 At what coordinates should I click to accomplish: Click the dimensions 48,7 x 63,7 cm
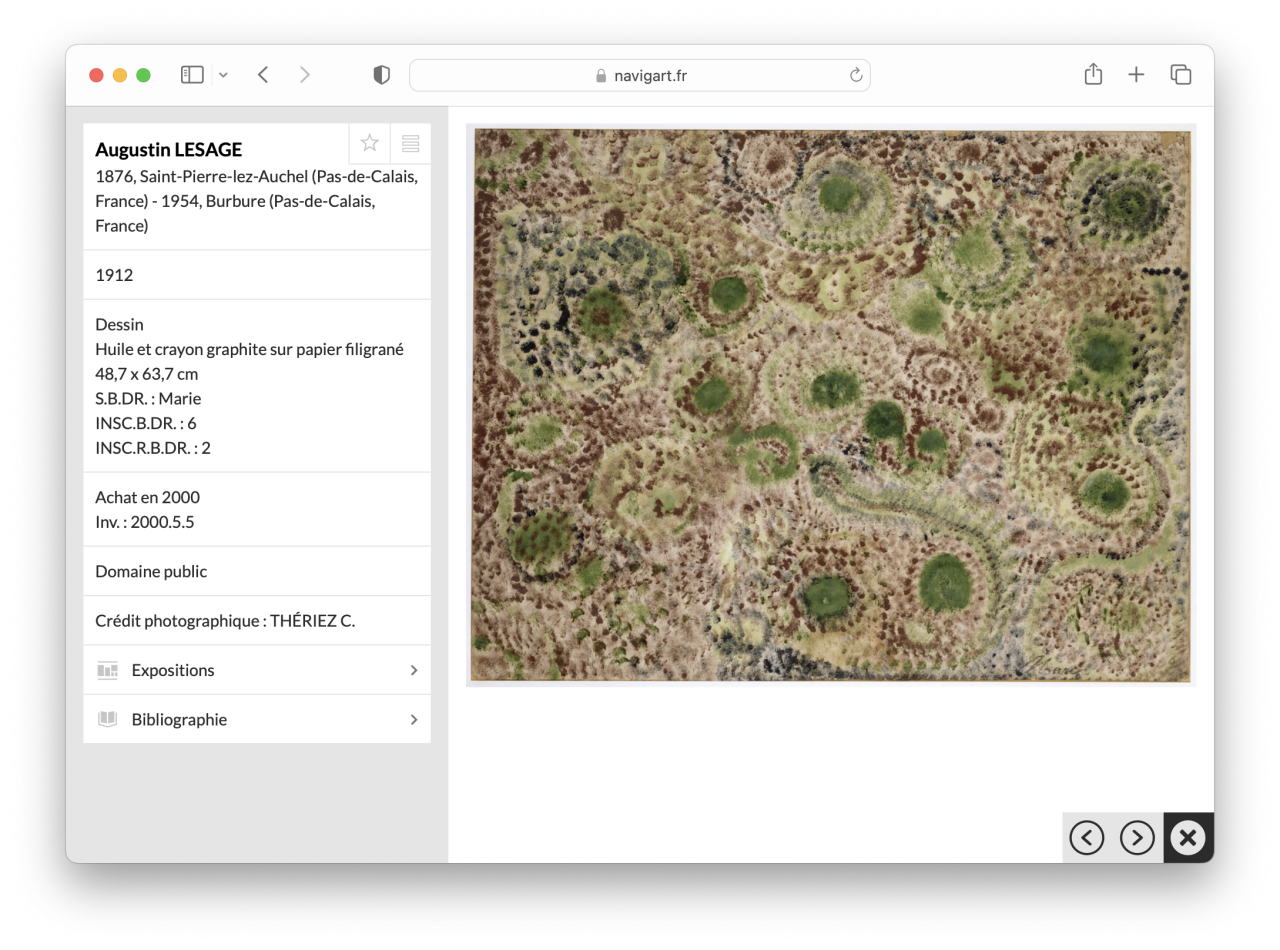coord(146,374)
